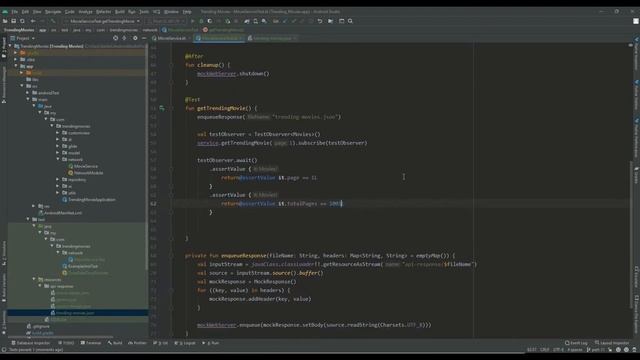Click the TrendingMovies breadcrumb
This screenshot has height=360, width=640.
(x=19, y=30)
